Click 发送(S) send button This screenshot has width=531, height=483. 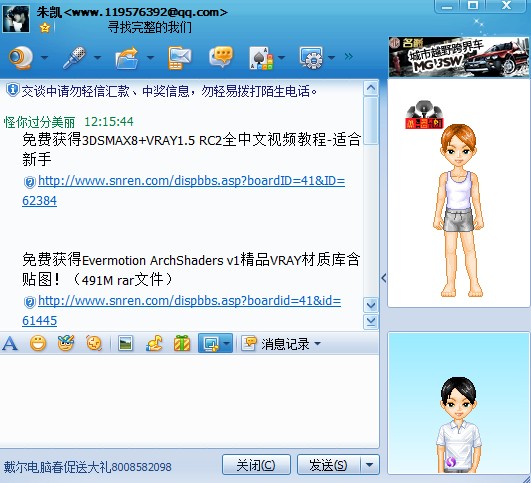click(x=328, y=465)
